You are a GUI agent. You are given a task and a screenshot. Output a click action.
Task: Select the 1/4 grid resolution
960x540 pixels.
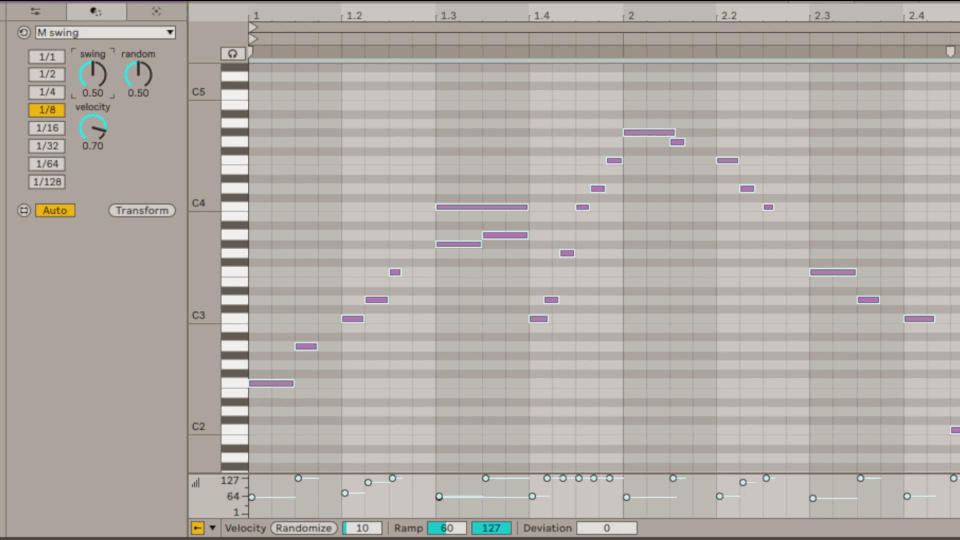[47, 92]
